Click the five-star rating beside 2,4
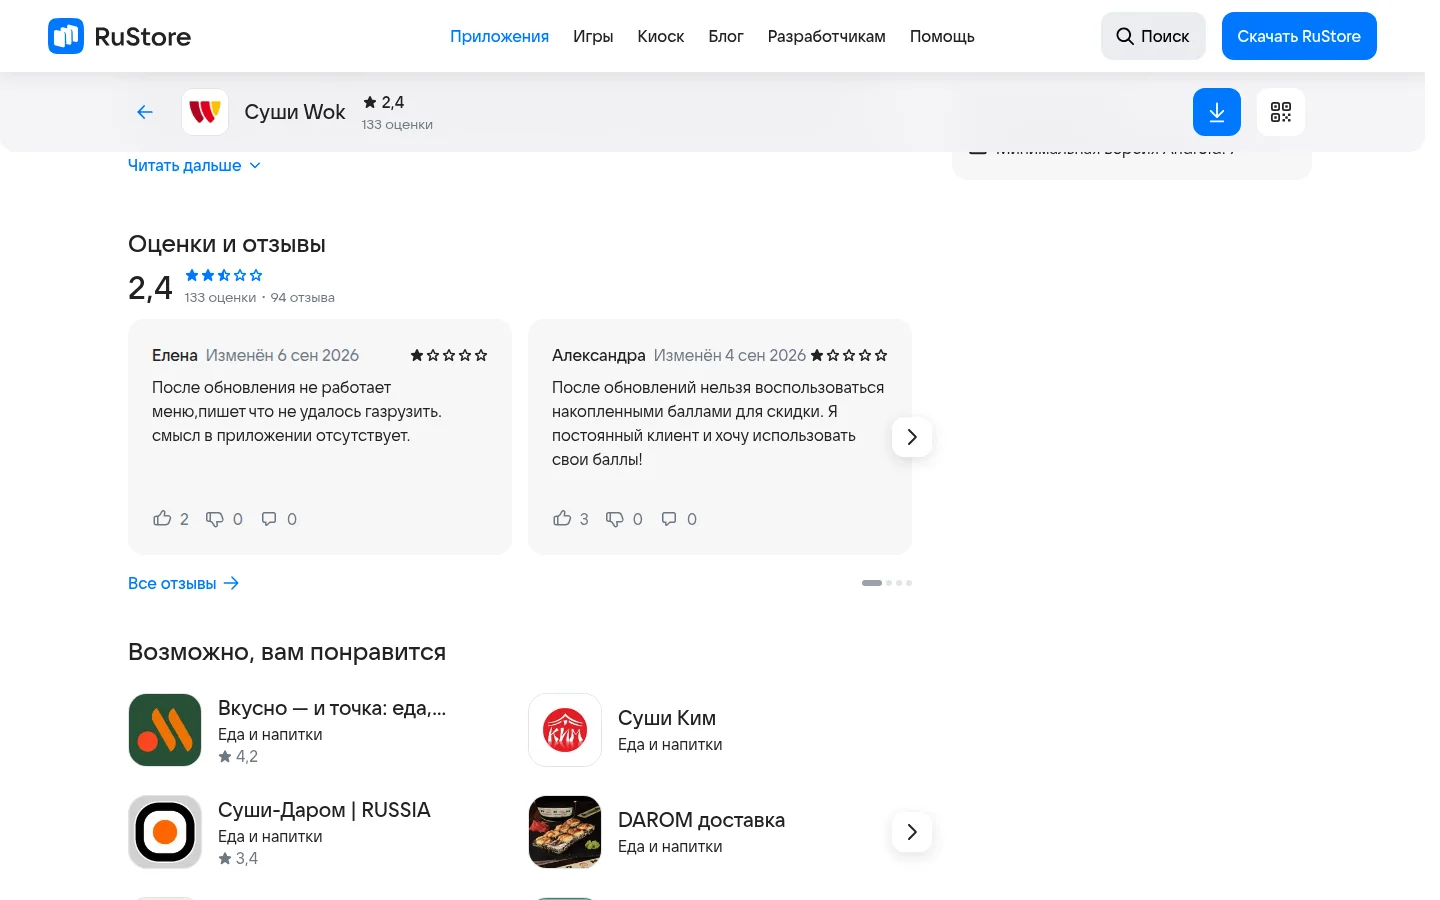The width and height of the screenshot is (1440, 900). (x=224, y=275)
